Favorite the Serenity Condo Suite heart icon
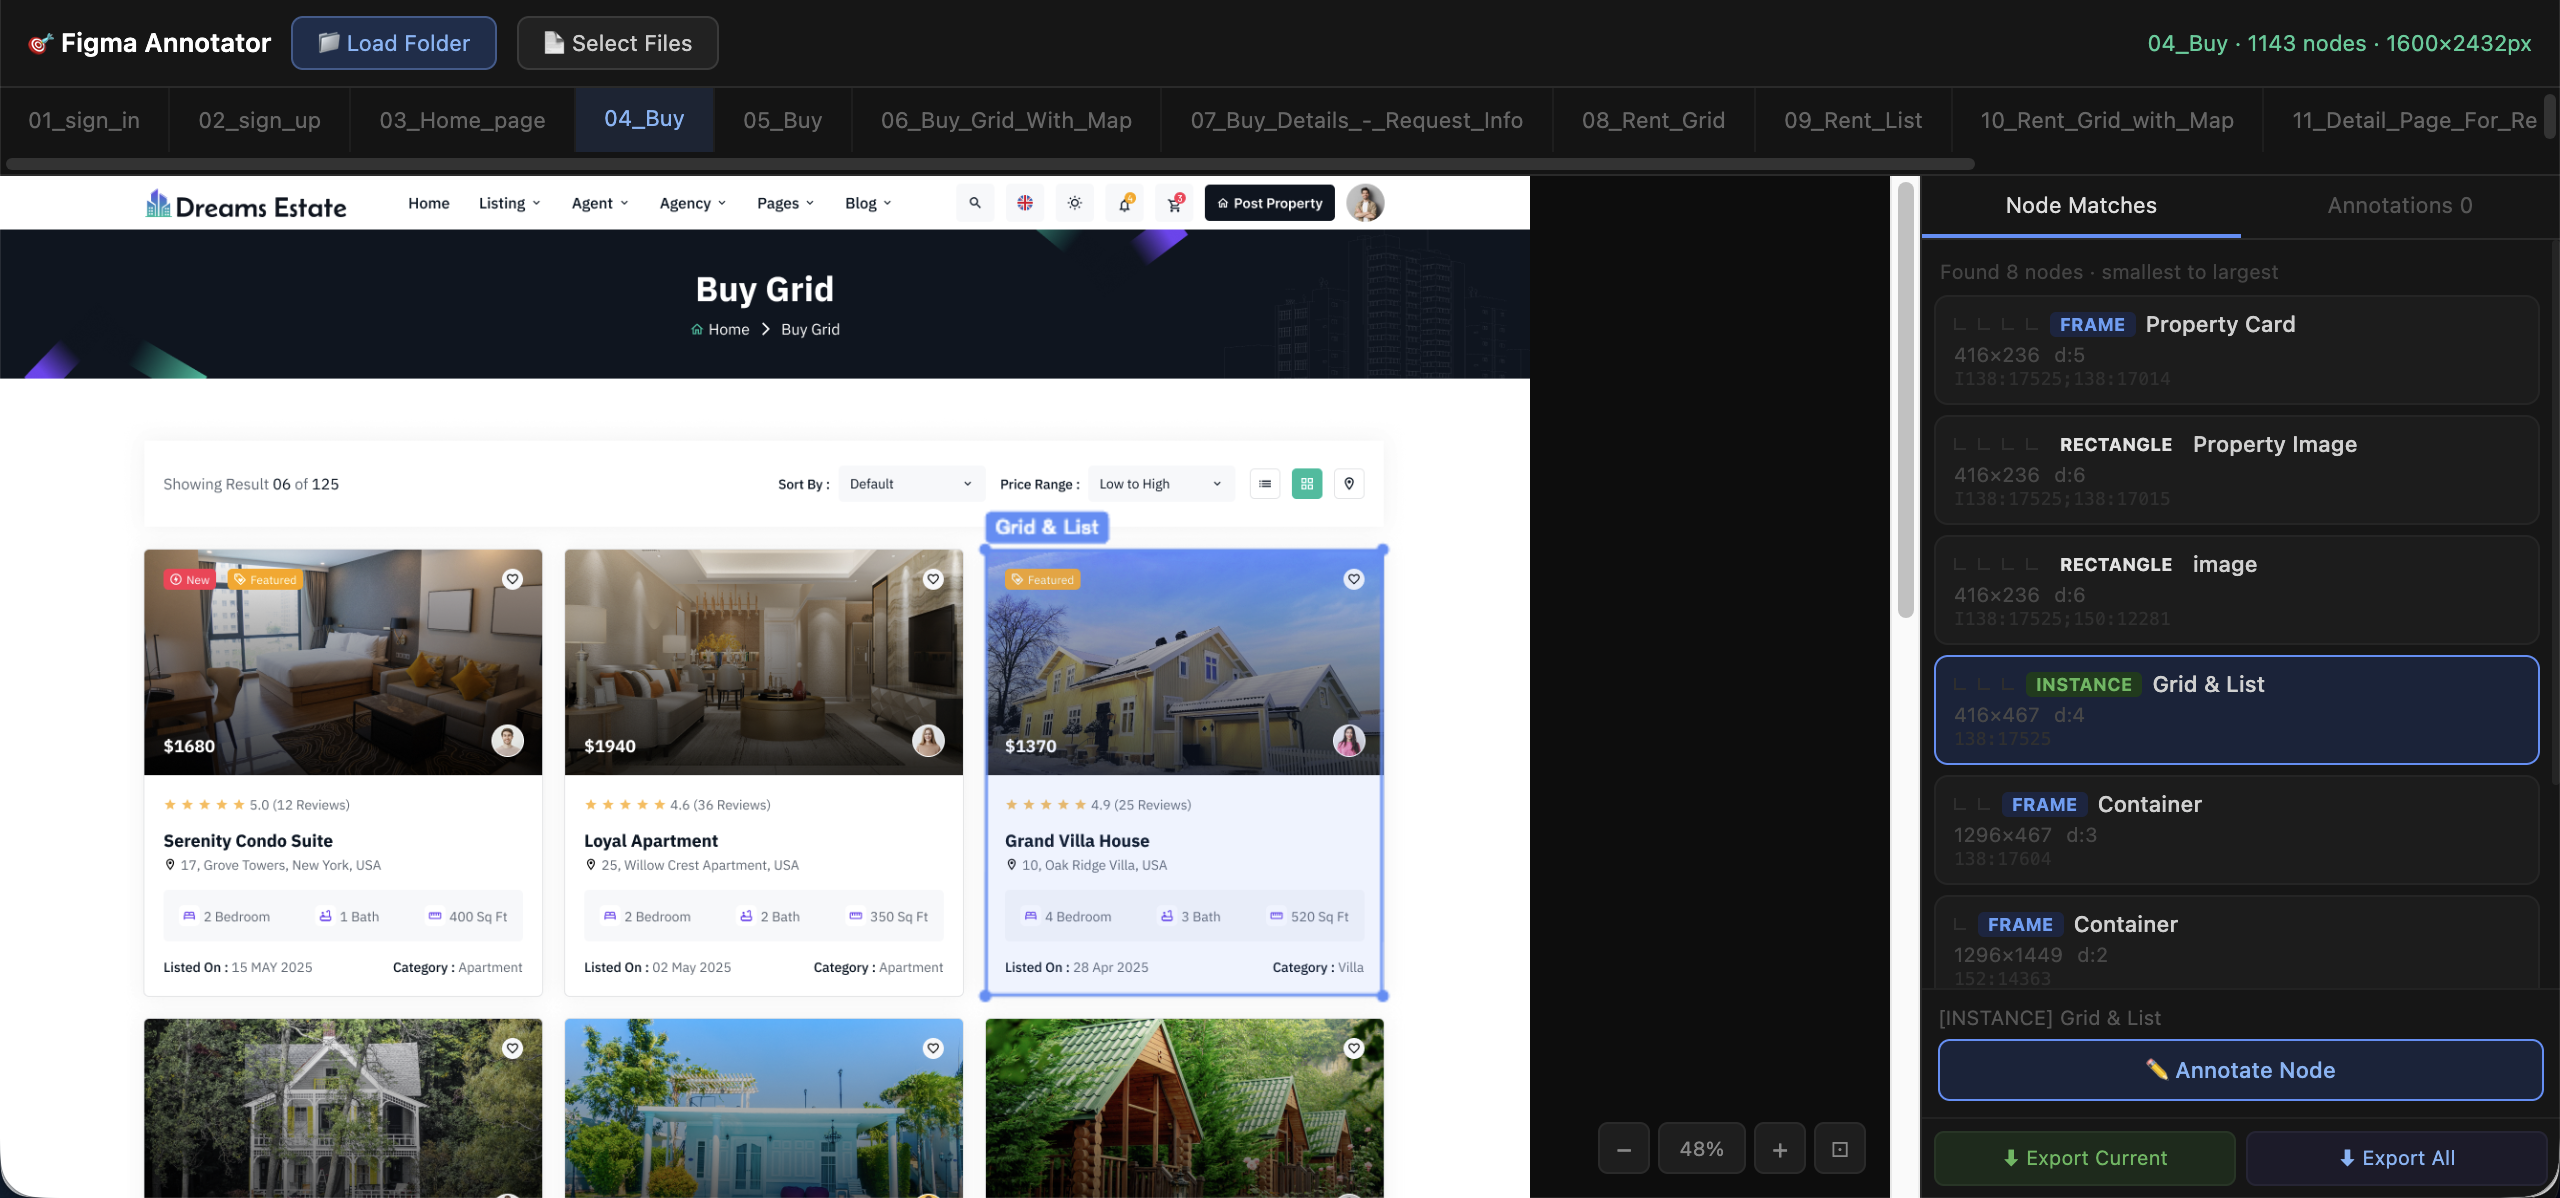This screenshot has height=1198, width=2560. click(512, 579)
